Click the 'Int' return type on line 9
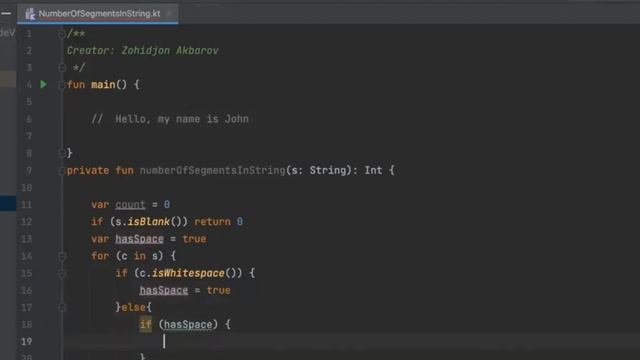 (x=373, y=171)
